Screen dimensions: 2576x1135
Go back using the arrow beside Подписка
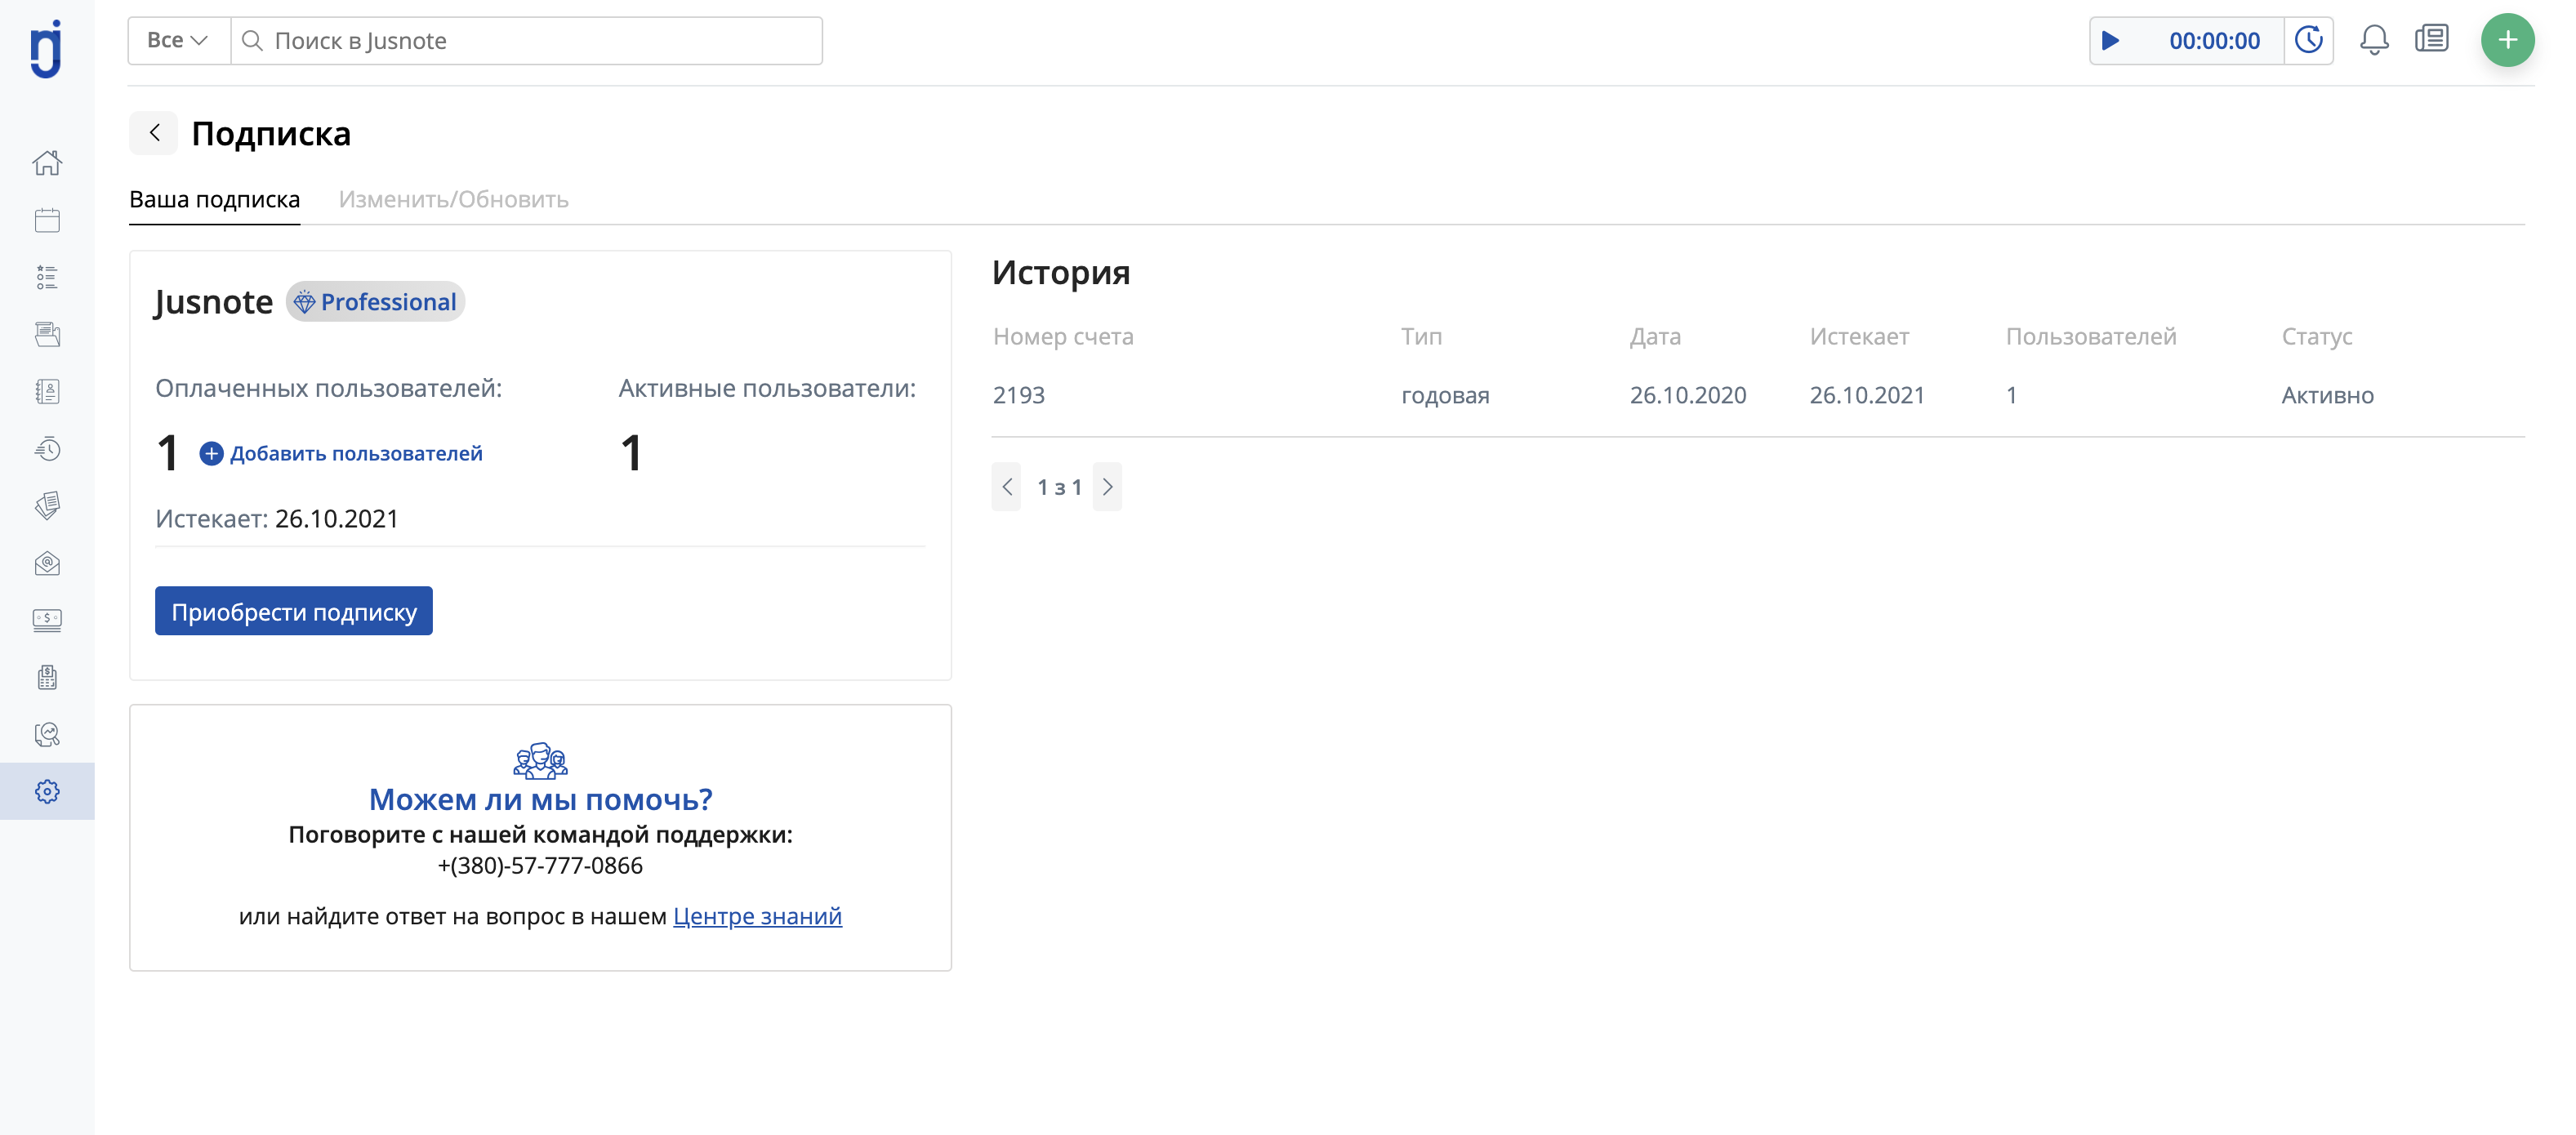pos(154,133)
